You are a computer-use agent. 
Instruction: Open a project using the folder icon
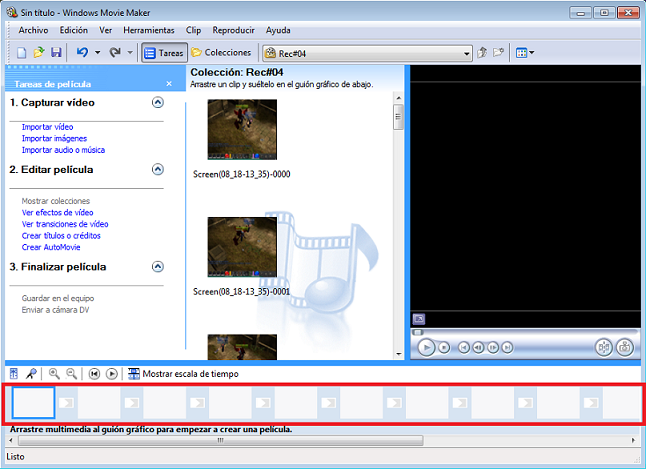[39, 52]
